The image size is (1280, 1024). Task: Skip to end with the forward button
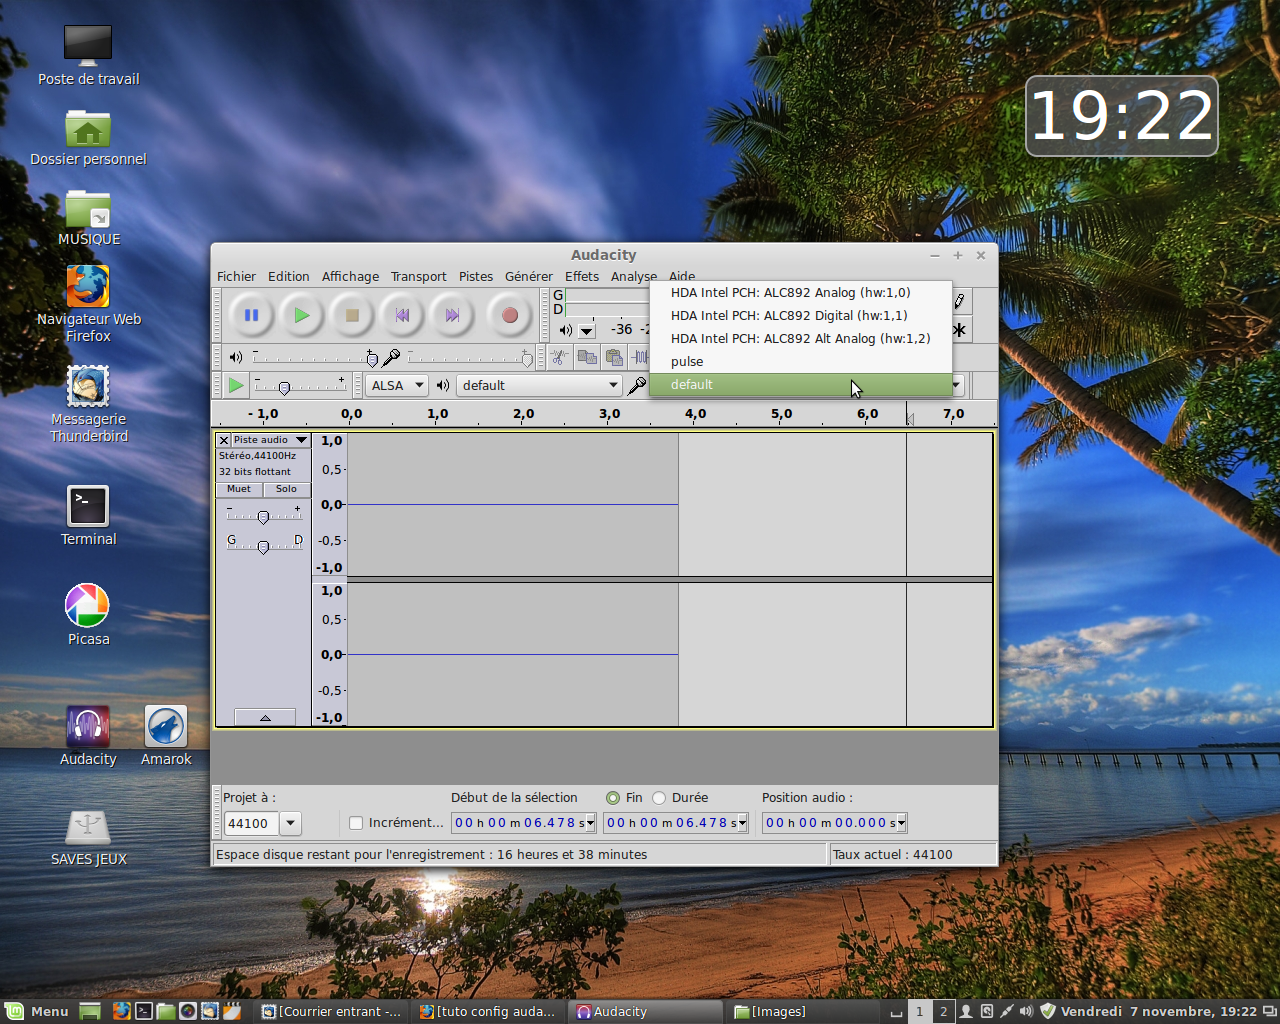[452, 315]
